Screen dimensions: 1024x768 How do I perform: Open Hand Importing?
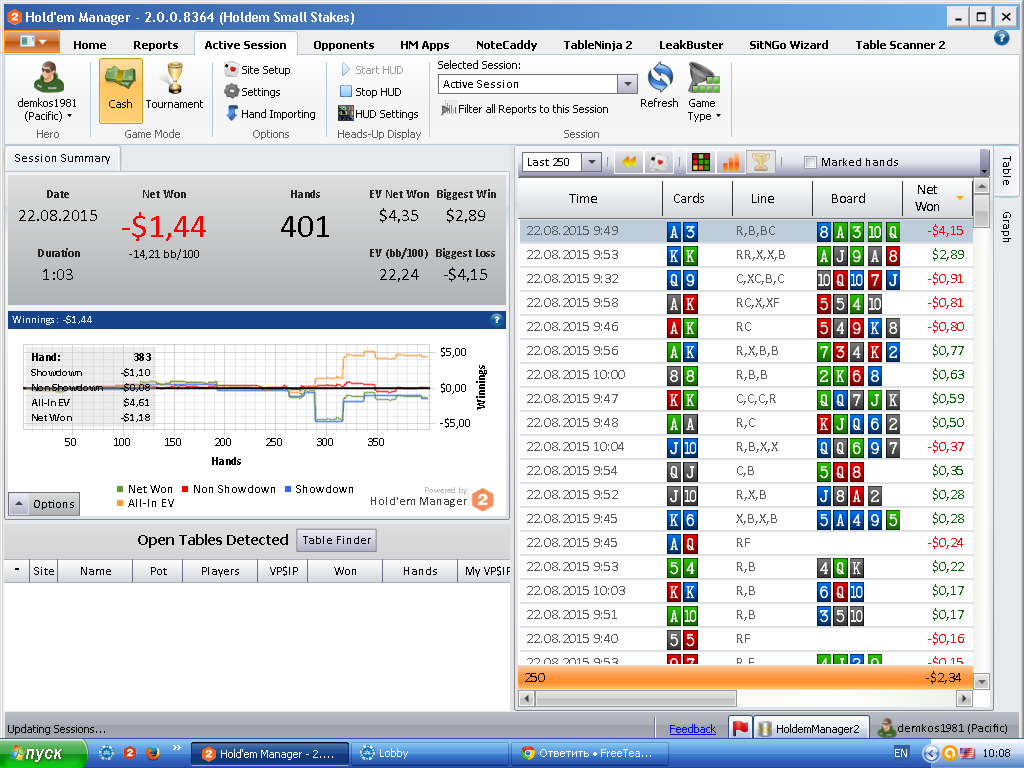pos(271,114)
